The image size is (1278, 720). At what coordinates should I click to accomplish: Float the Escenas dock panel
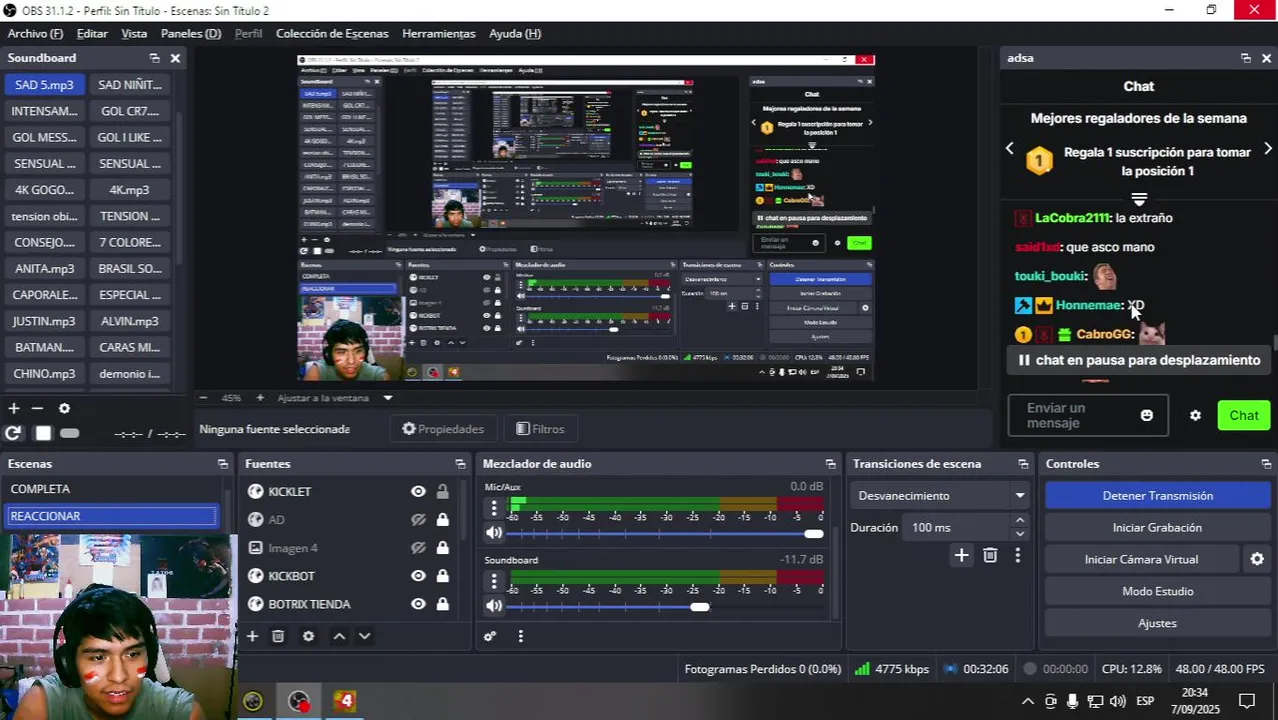[222, 464]
